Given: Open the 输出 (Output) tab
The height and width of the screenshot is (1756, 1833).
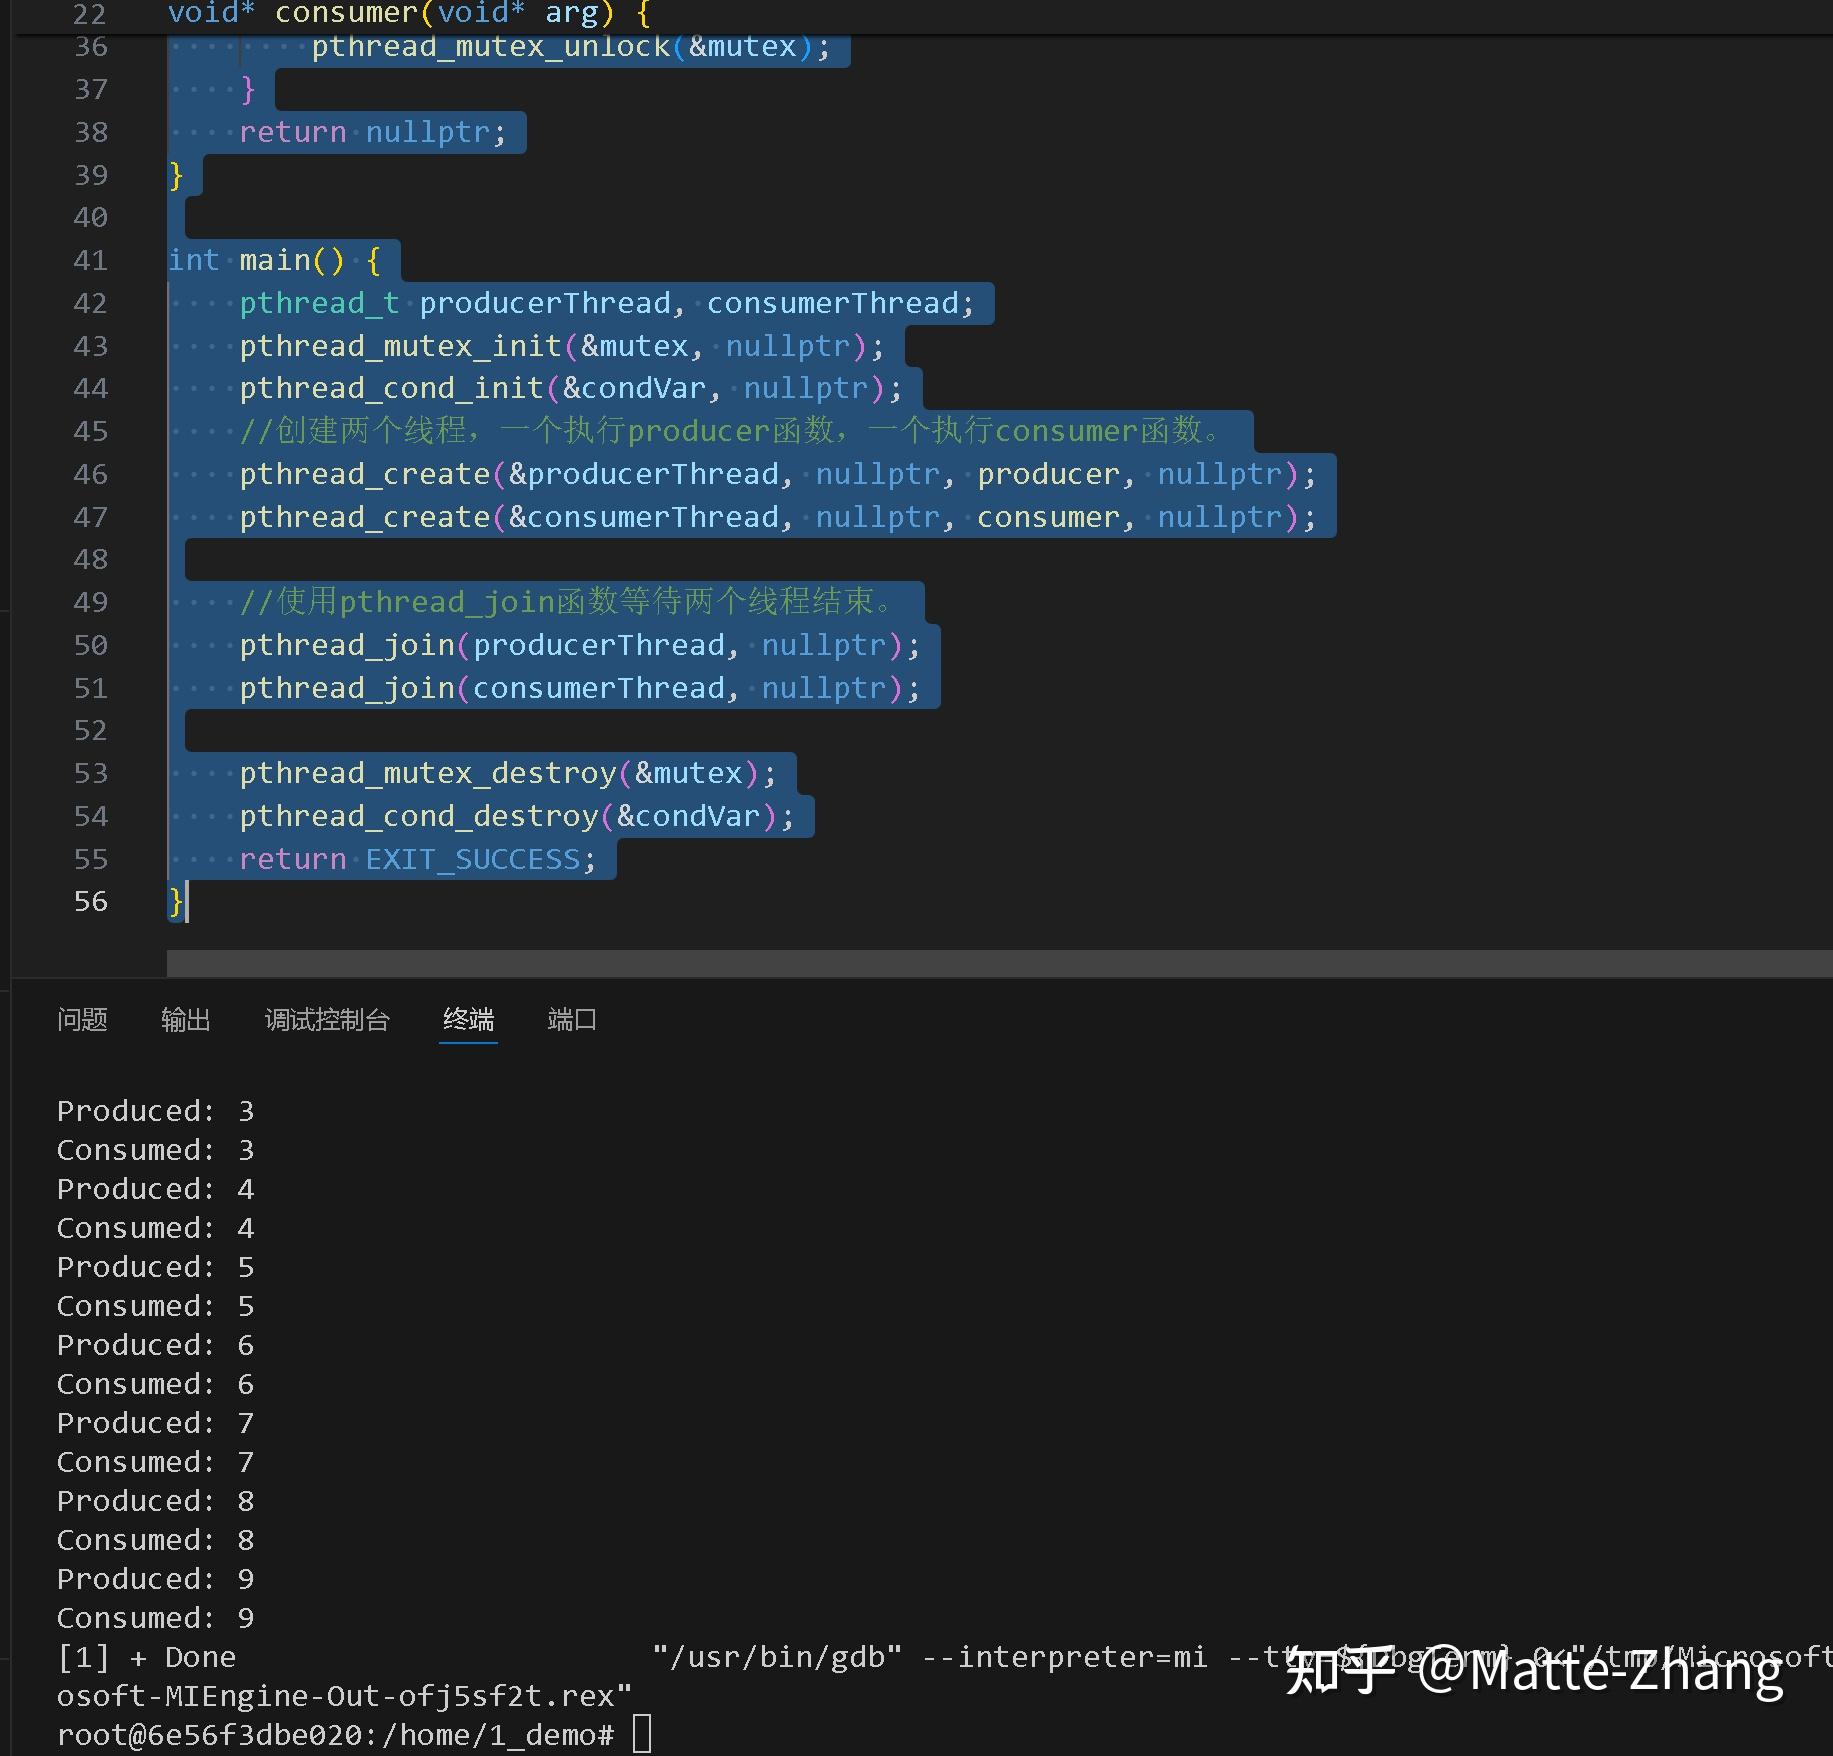Looking at the screenshot, I should coord(185,1019).
